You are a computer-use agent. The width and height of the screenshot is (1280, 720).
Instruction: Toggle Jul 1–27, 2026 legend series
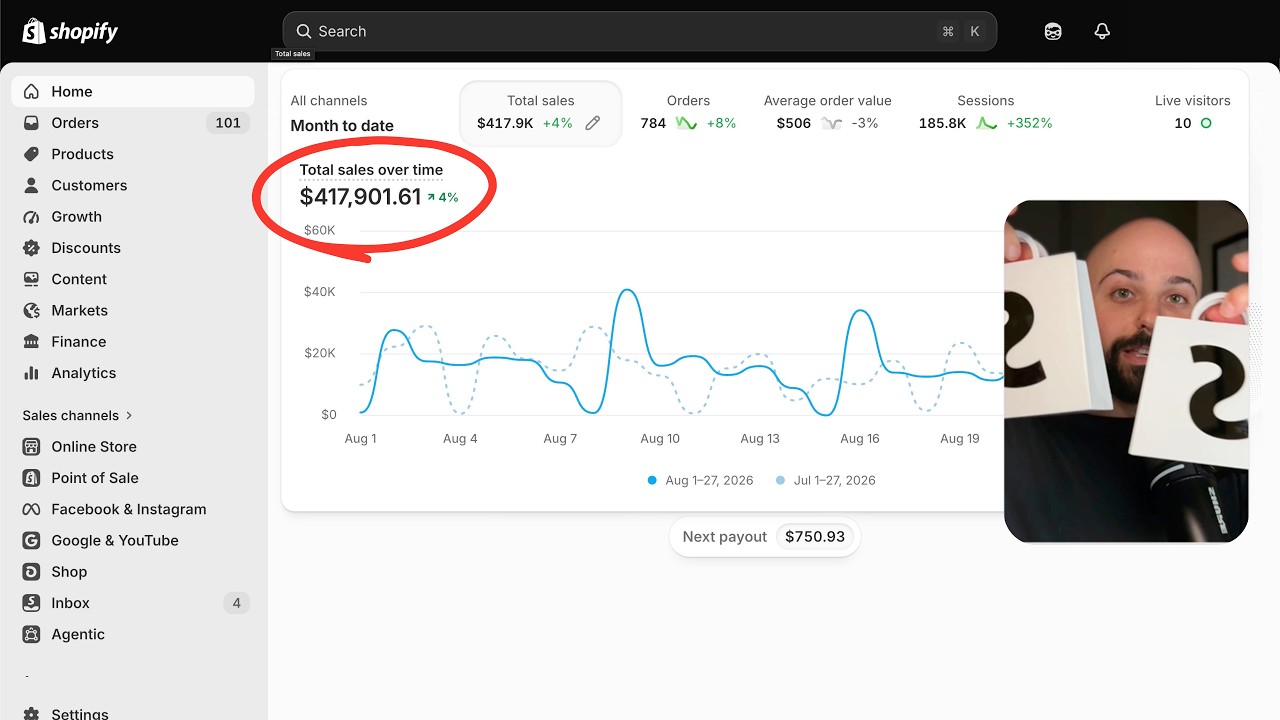(826, 481)
